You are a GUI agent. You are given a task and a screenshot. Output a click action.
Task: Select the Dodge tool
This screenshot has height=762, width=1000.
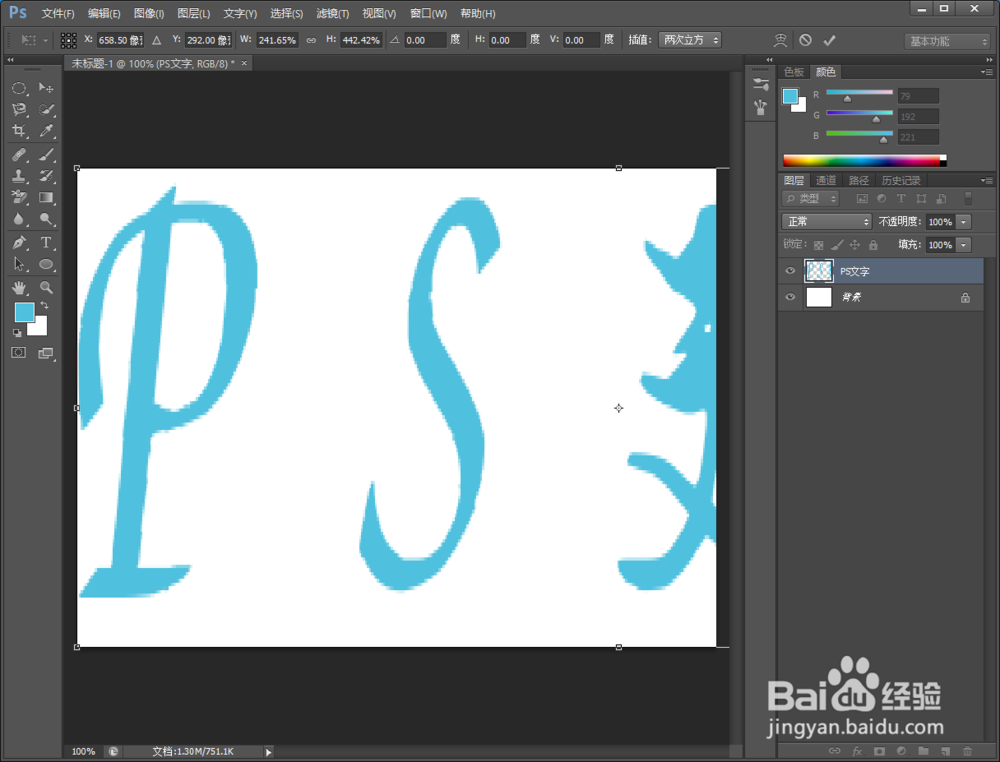[46, 219]
